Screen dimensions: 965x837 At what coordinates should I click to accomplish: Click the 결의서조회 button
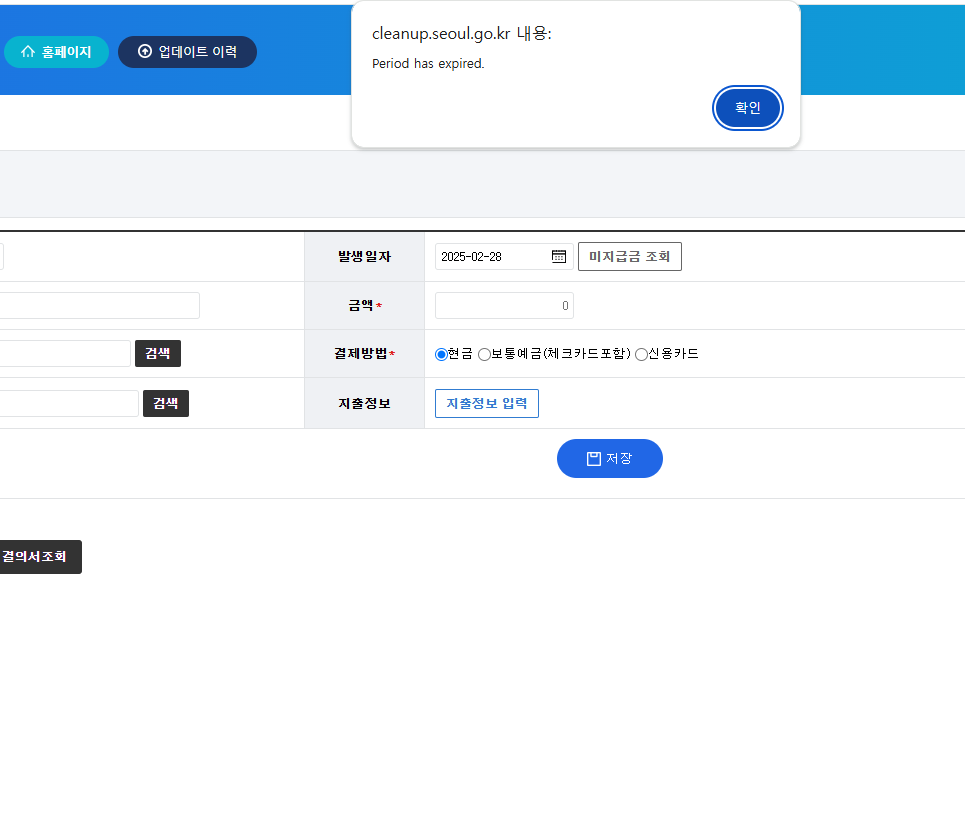(38, 557)
